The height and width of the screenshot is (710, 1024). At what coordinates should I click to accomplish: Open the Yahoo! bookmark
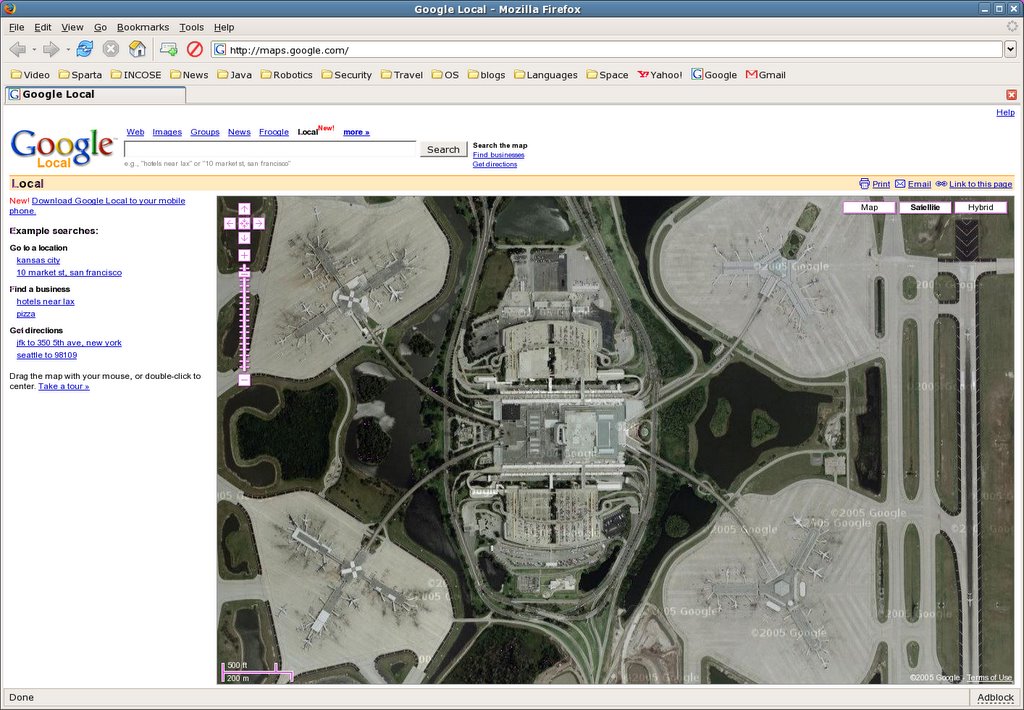(660, 74)
